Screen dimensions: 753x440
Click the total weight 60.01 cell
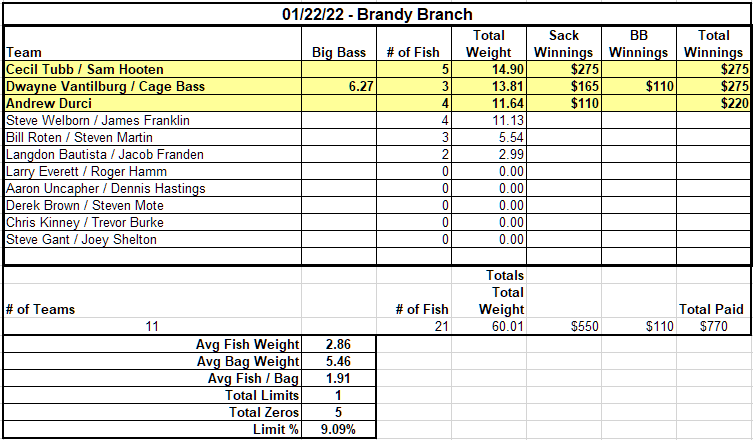[489, 326]
